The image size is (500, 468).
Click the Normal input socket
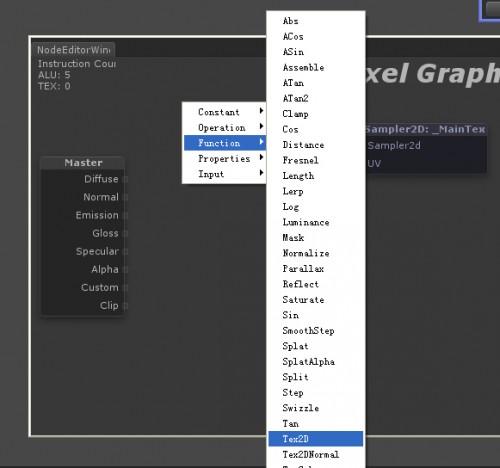tap(125, 197)
